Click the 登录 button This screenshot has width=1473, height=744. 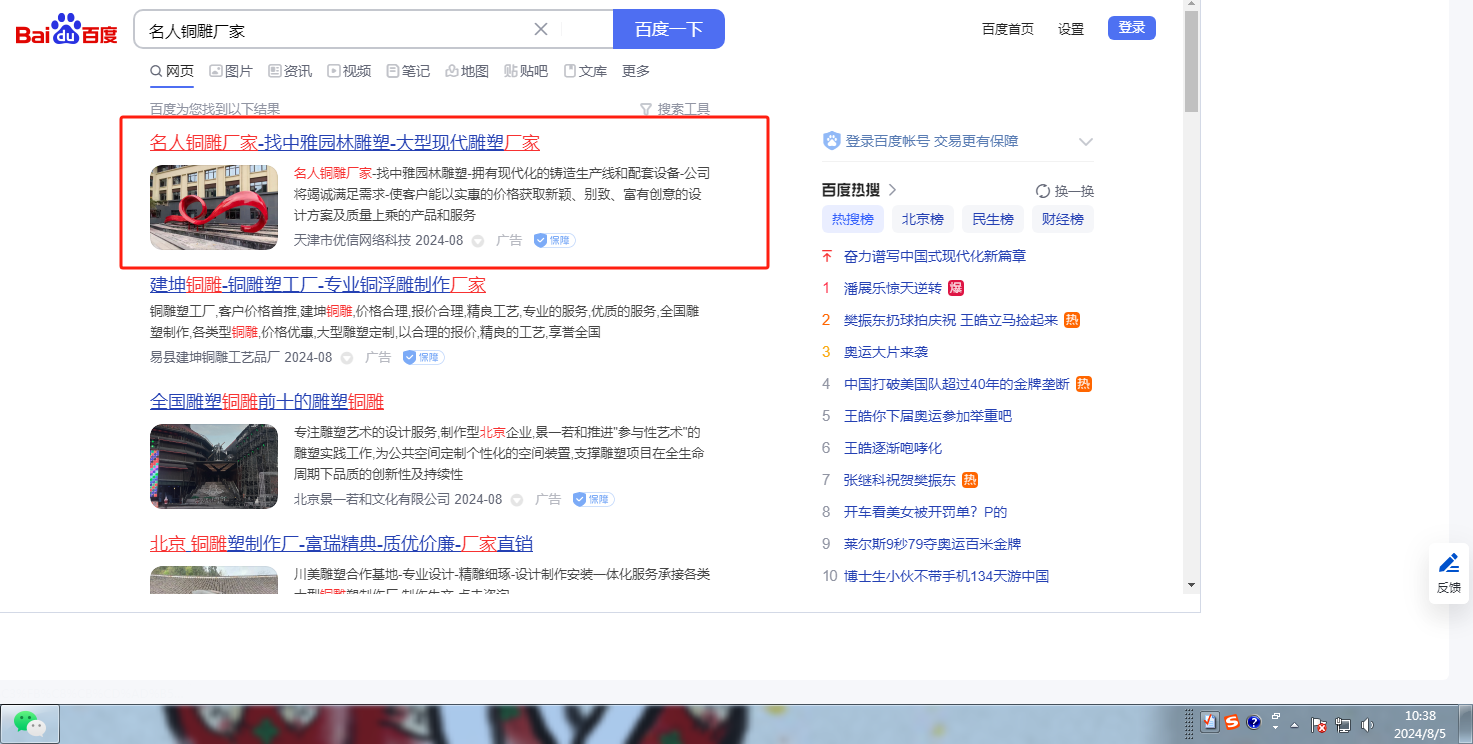tap(1132, 28)
